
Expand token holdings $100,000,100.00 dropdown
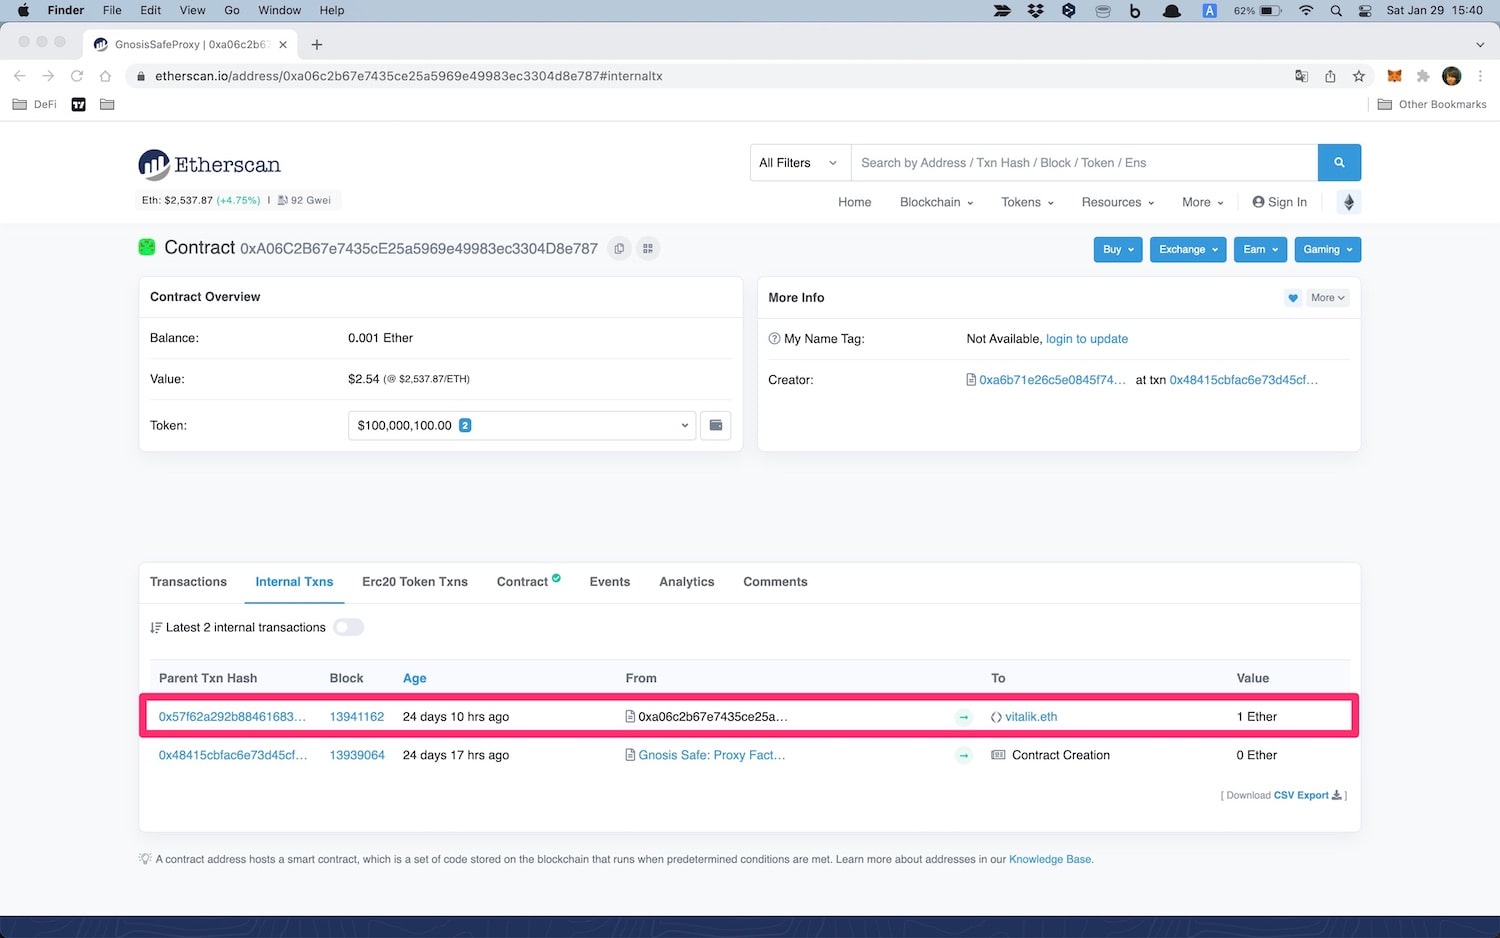[x=521, y=425]
